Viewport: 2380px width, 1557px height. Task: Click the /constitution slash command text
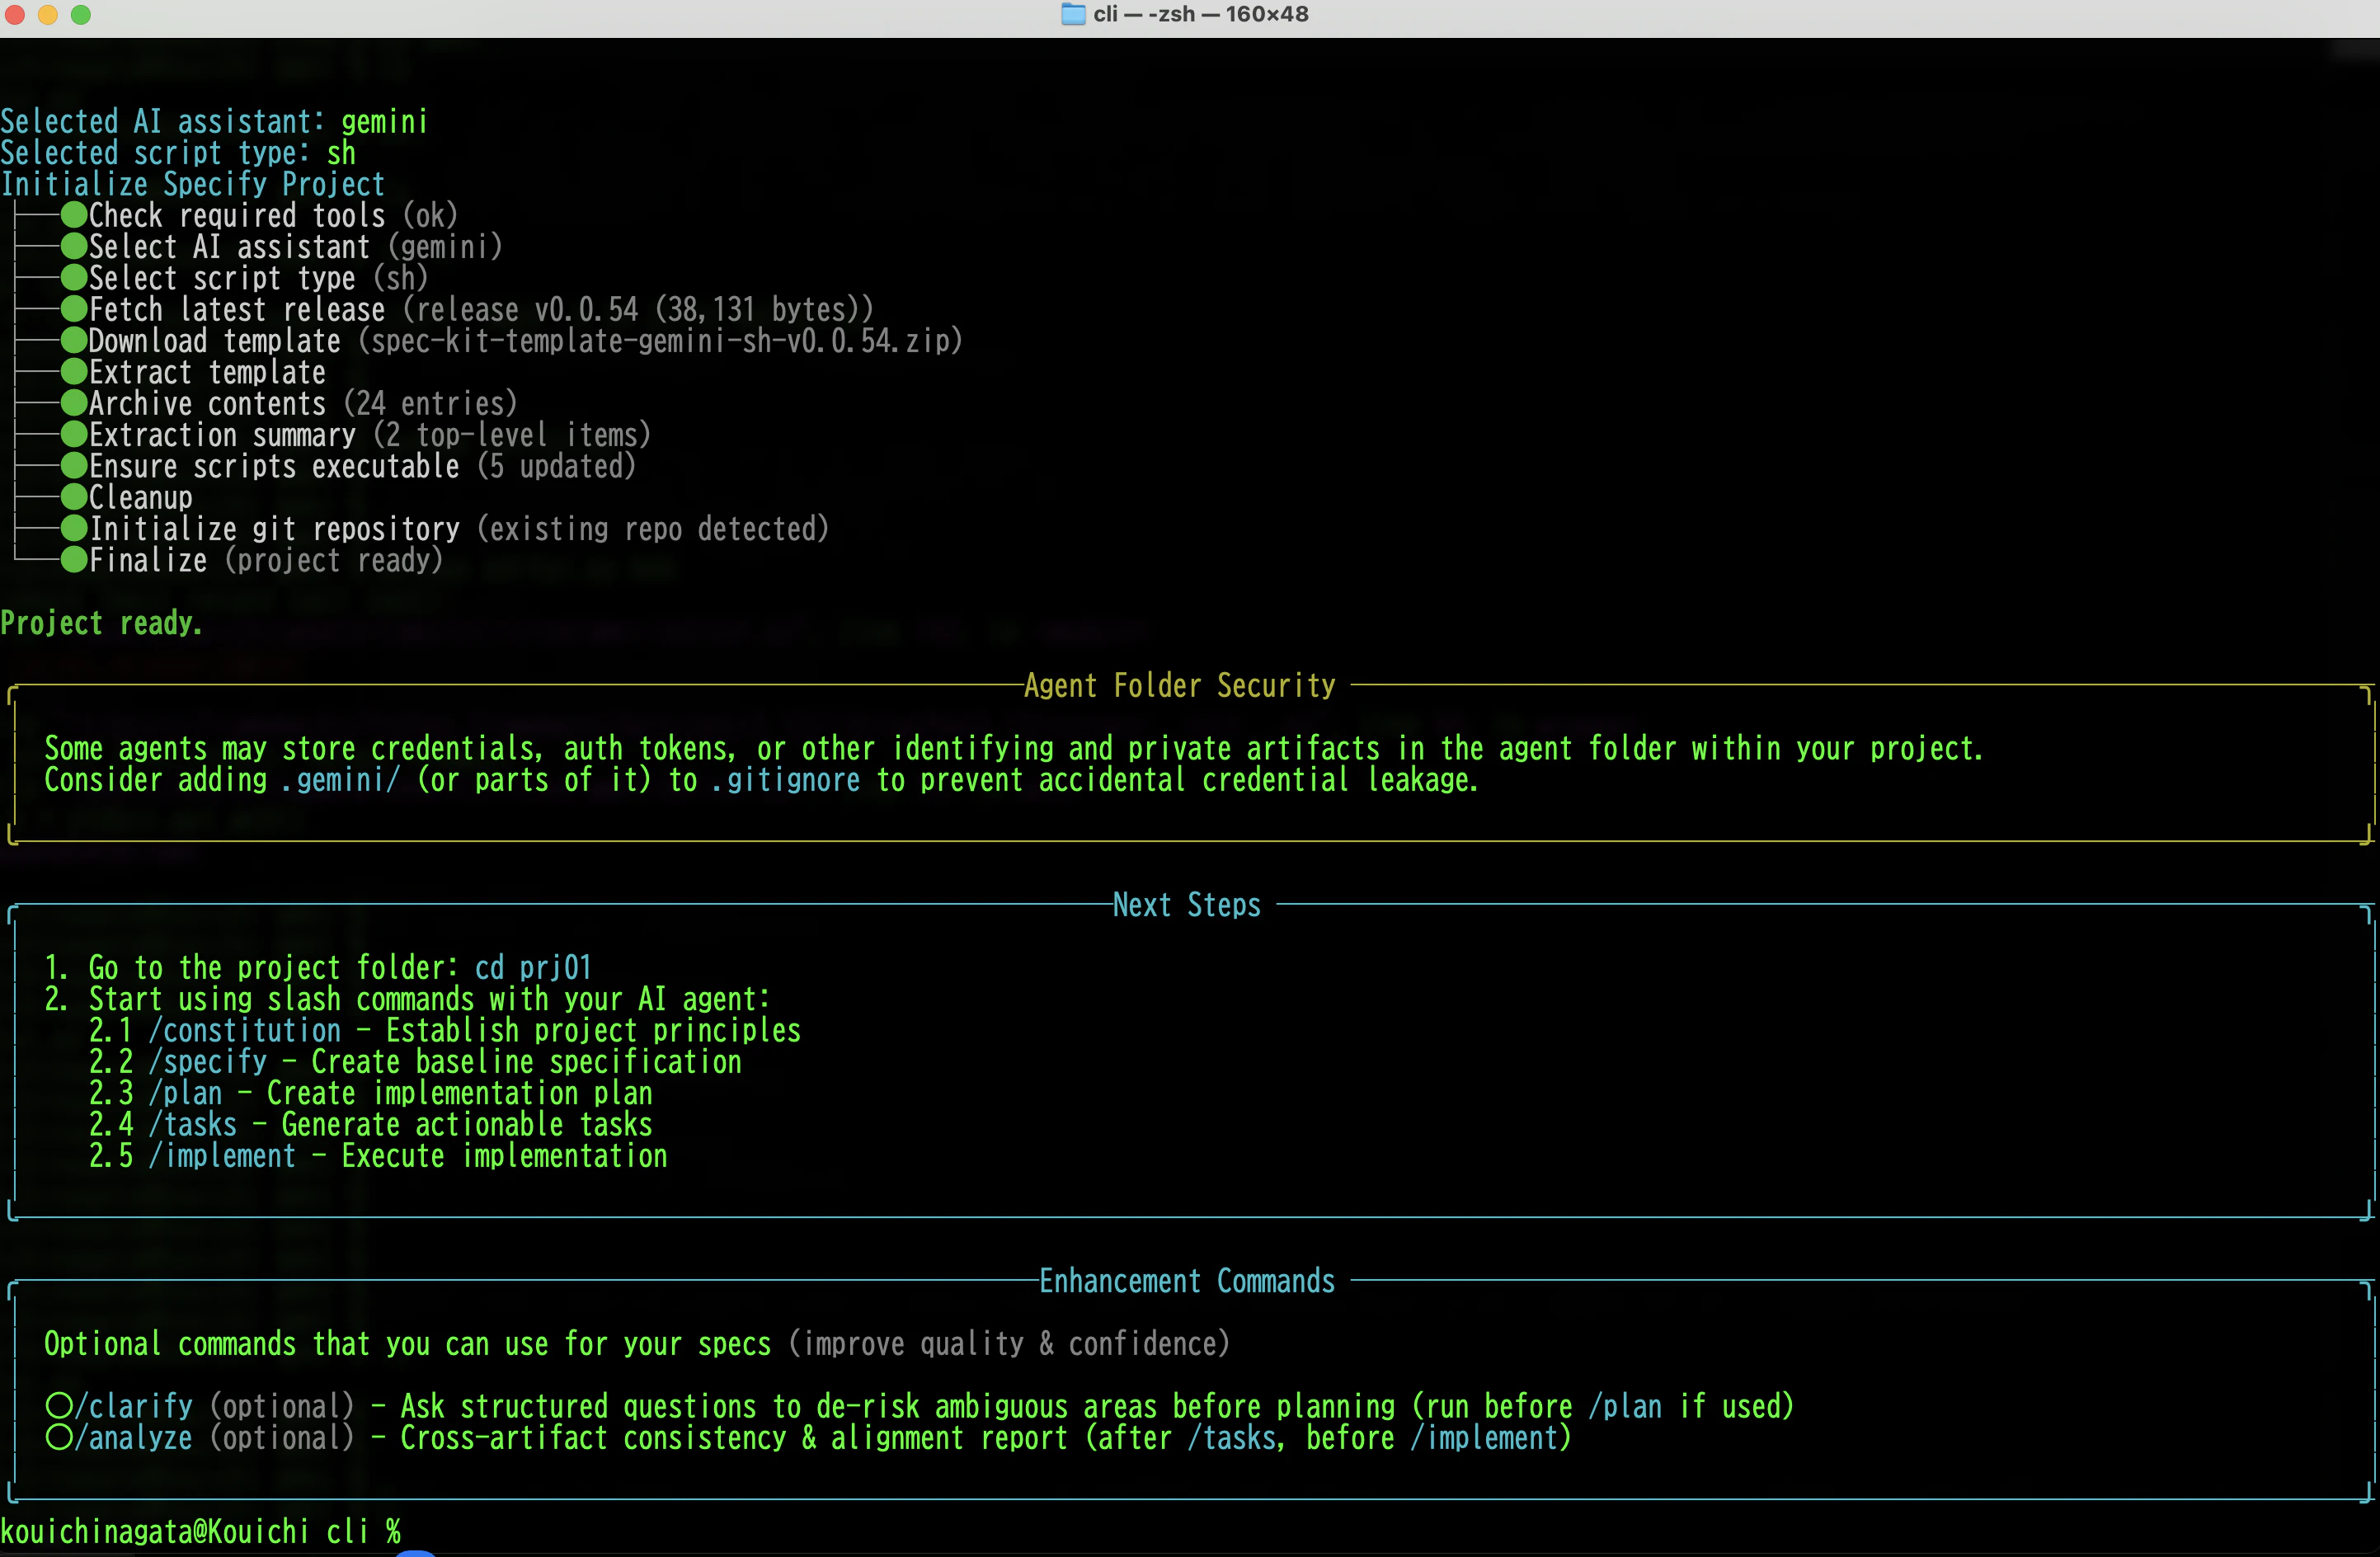(x=245, y=1031)
